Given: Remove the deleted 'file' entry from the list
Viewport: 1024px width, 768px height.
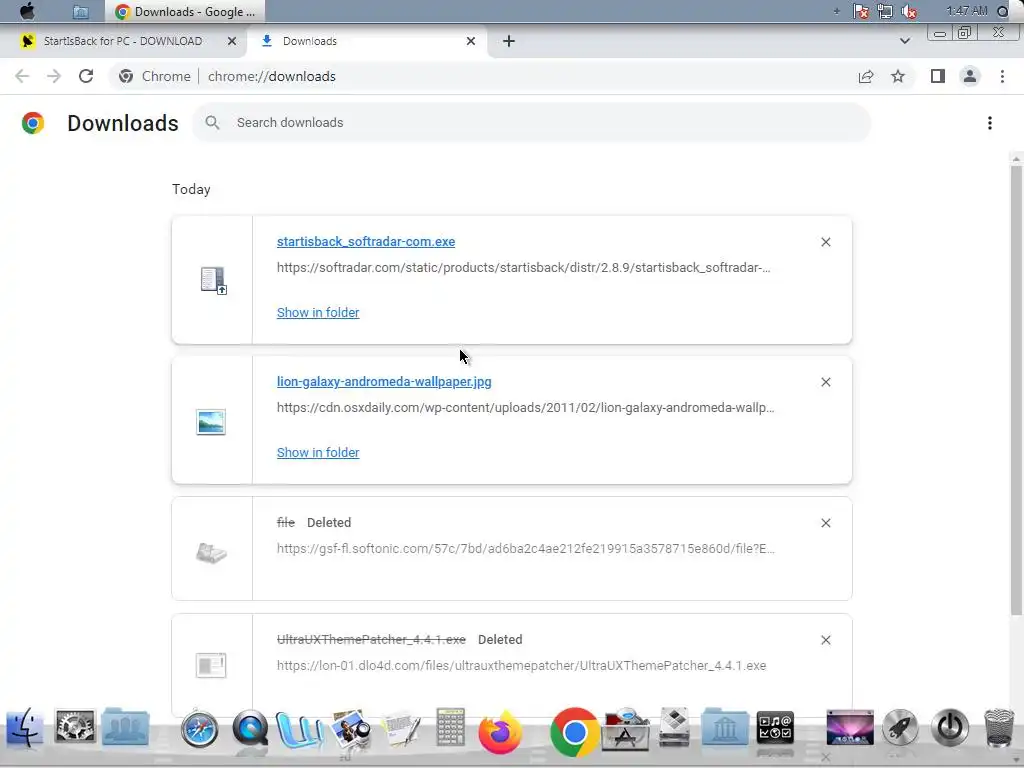Looking at the screenshot, I should (x=825, y=523).
